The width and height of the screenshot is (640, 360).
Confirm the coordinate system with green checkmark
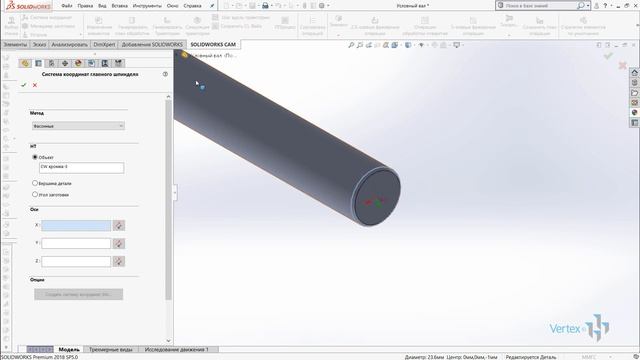click(x=23, y=85)
